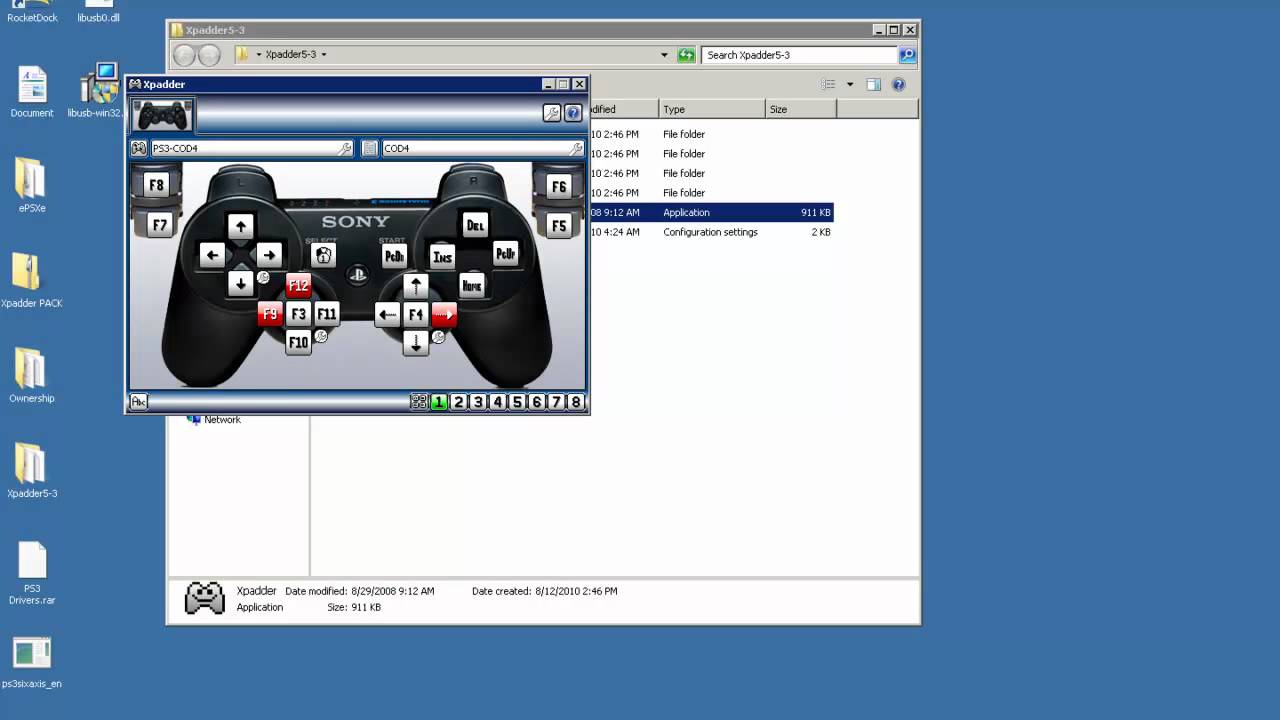This screenshot has height=720, width=1280.
Task: Open the Explorer view options dropdown arrow
Action: [x=850, y=85]
